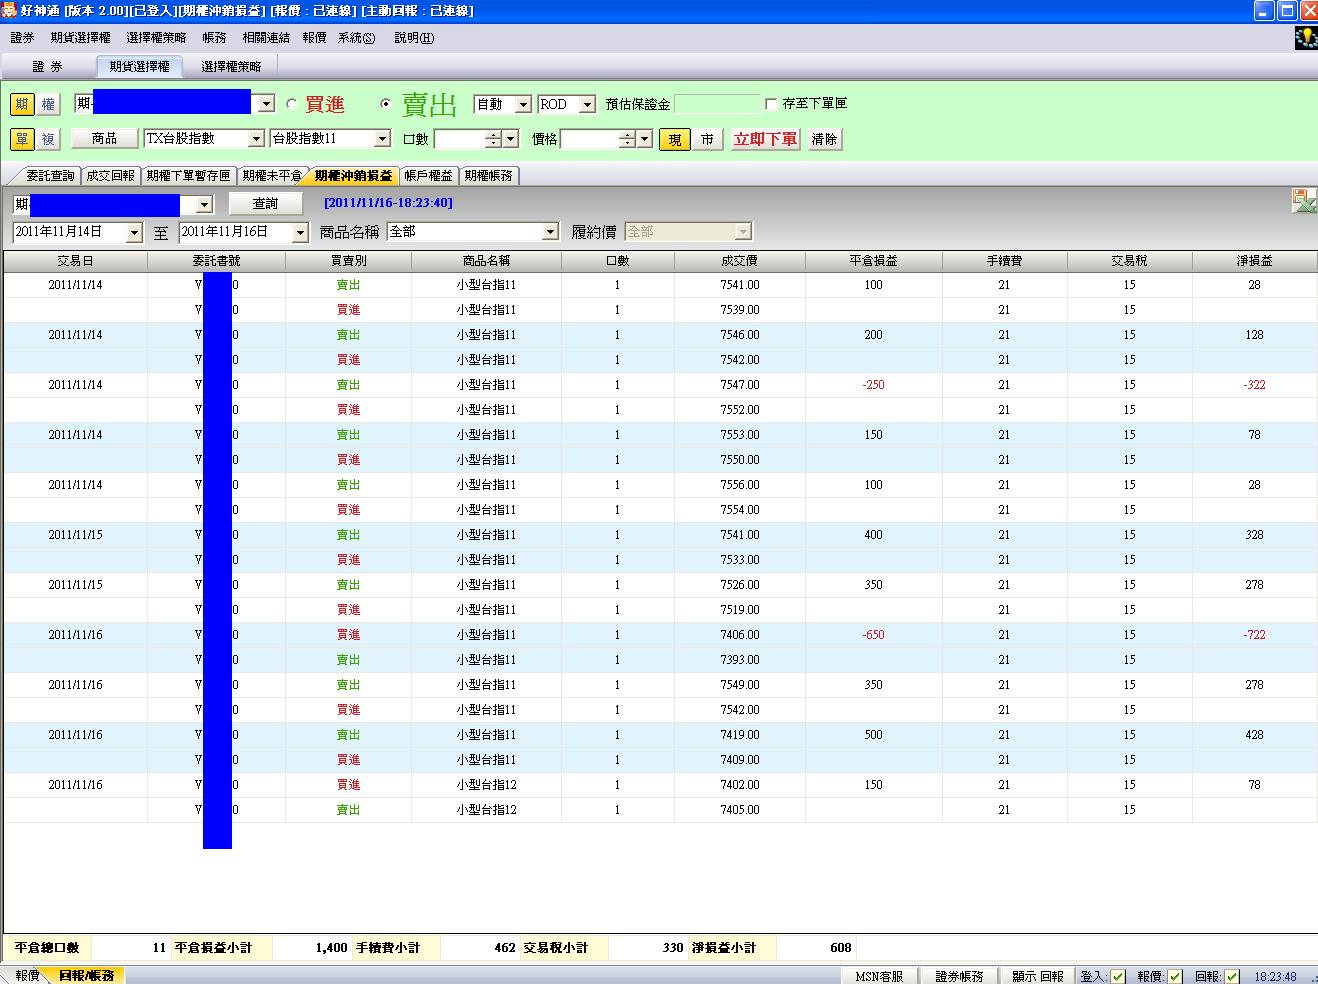Click the 口數 quantity input field
Image resolution: width=1318 pixels, height=984 pixels.
pos(460,139)
